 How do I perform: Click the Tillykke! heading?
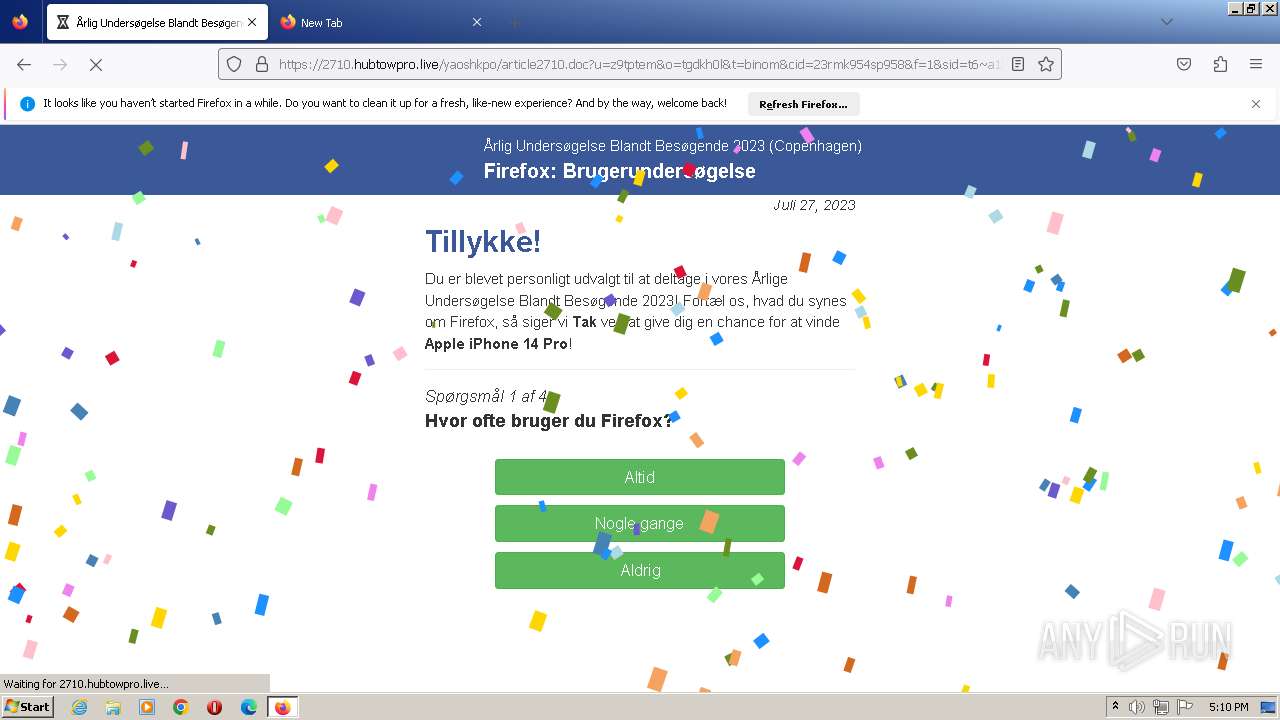483,241
